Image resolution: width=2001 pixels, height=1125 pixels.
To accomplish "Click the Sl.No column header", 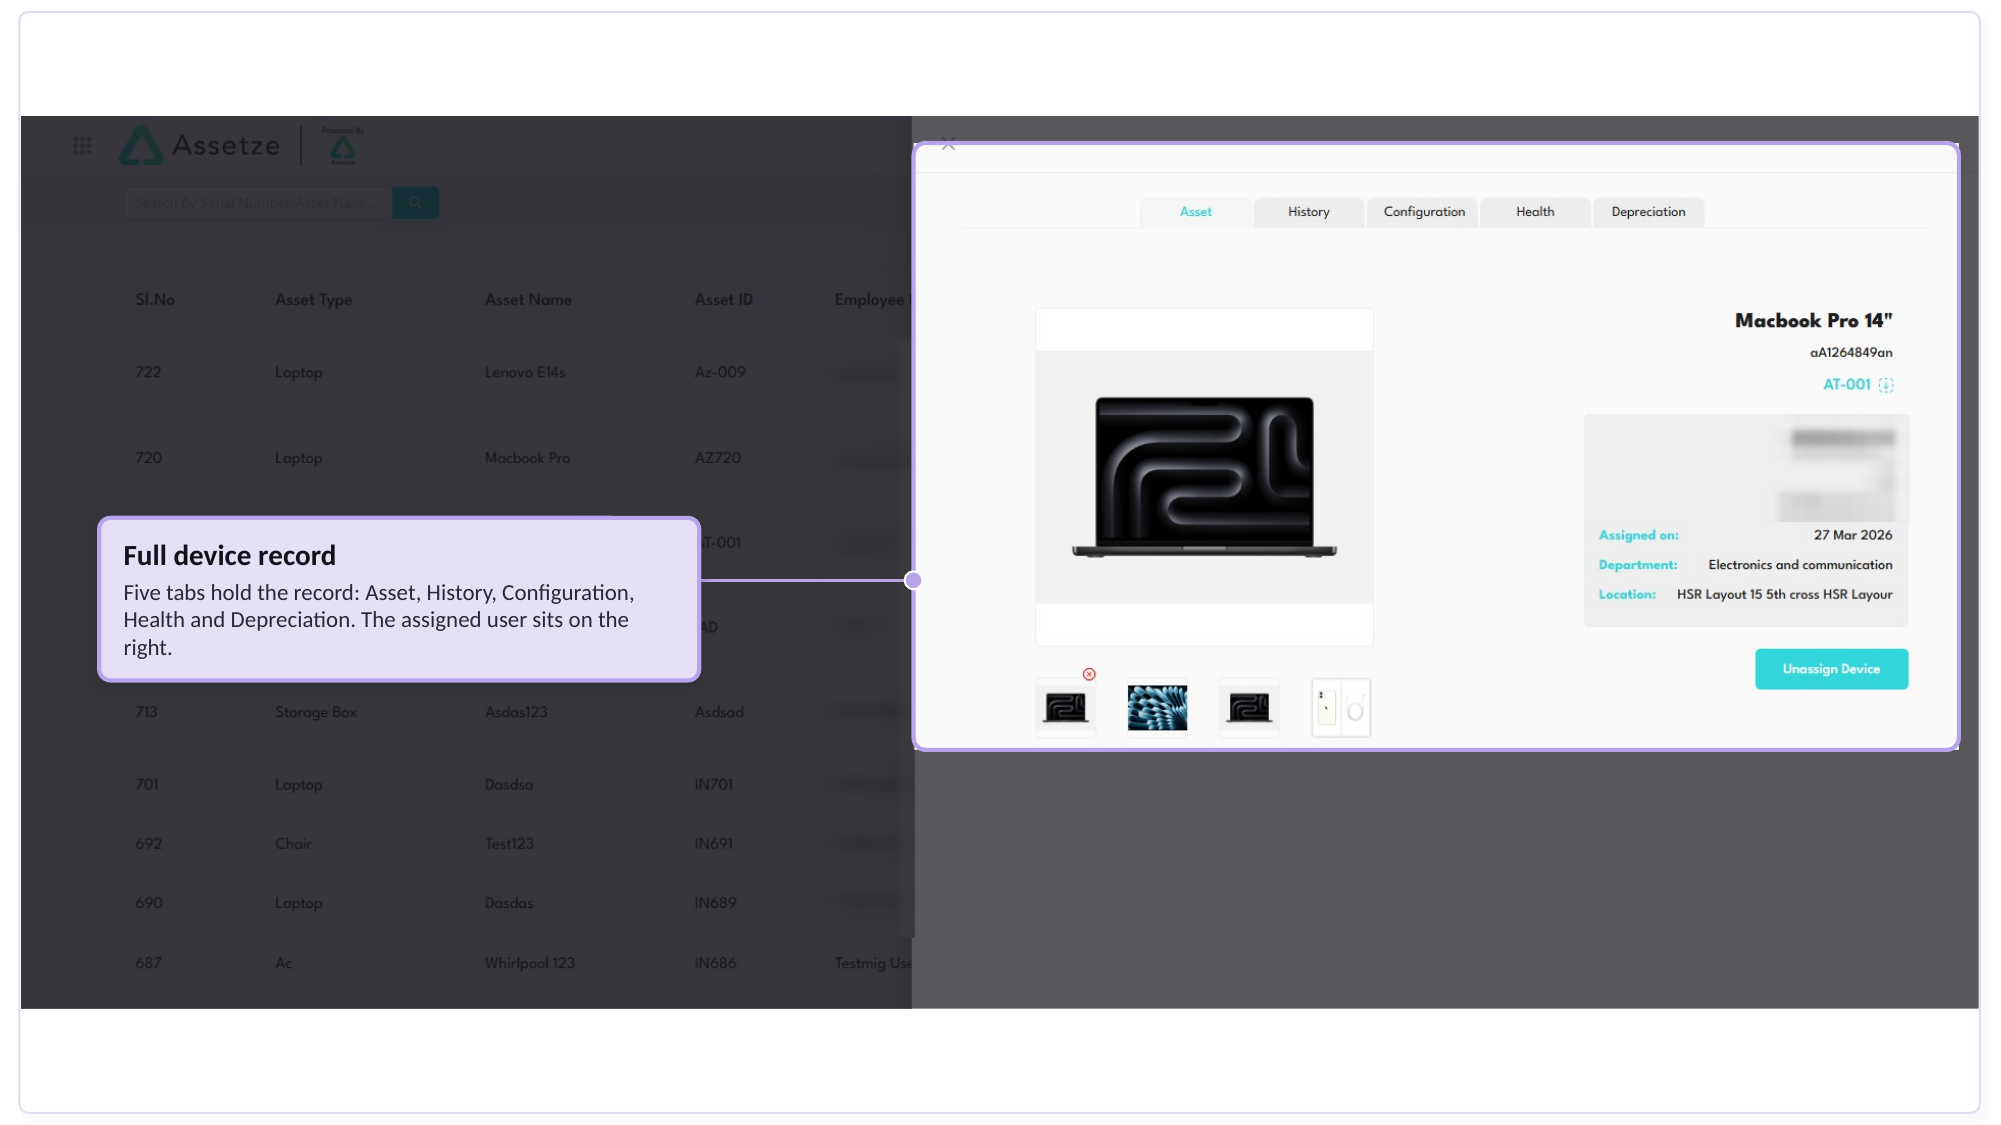I will (155, 300).
